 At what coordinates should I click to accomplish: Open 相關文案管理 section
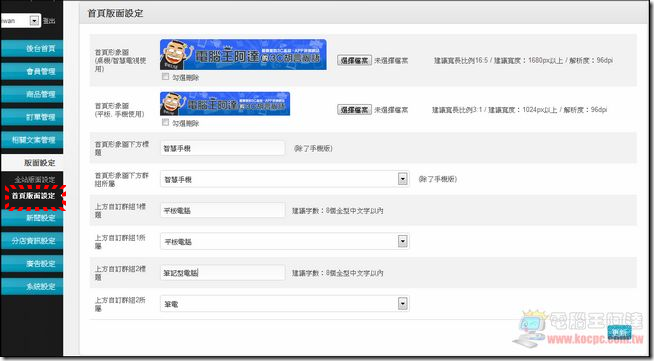tap(32, 140)
